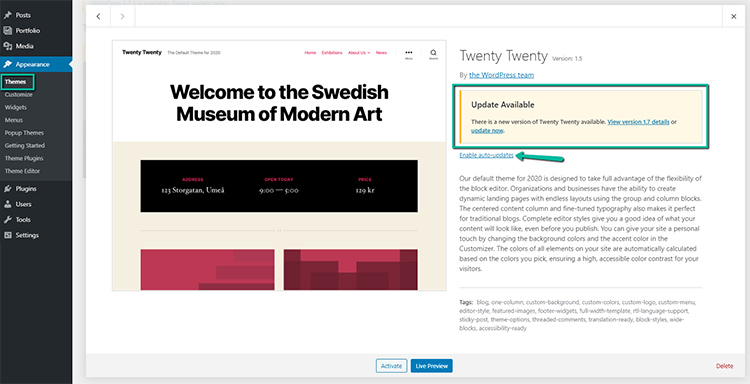Screen dimensions: 750x384
Task: Click Exhibitions in the preview navigation
Action: coord(332,53)
